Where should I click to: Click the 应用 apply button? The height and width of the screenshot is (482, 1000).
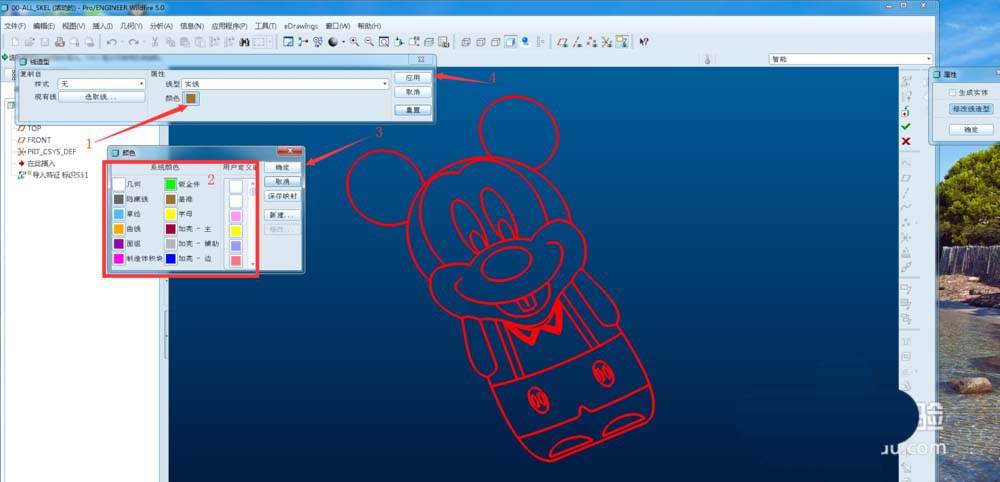tap(413, 78)
